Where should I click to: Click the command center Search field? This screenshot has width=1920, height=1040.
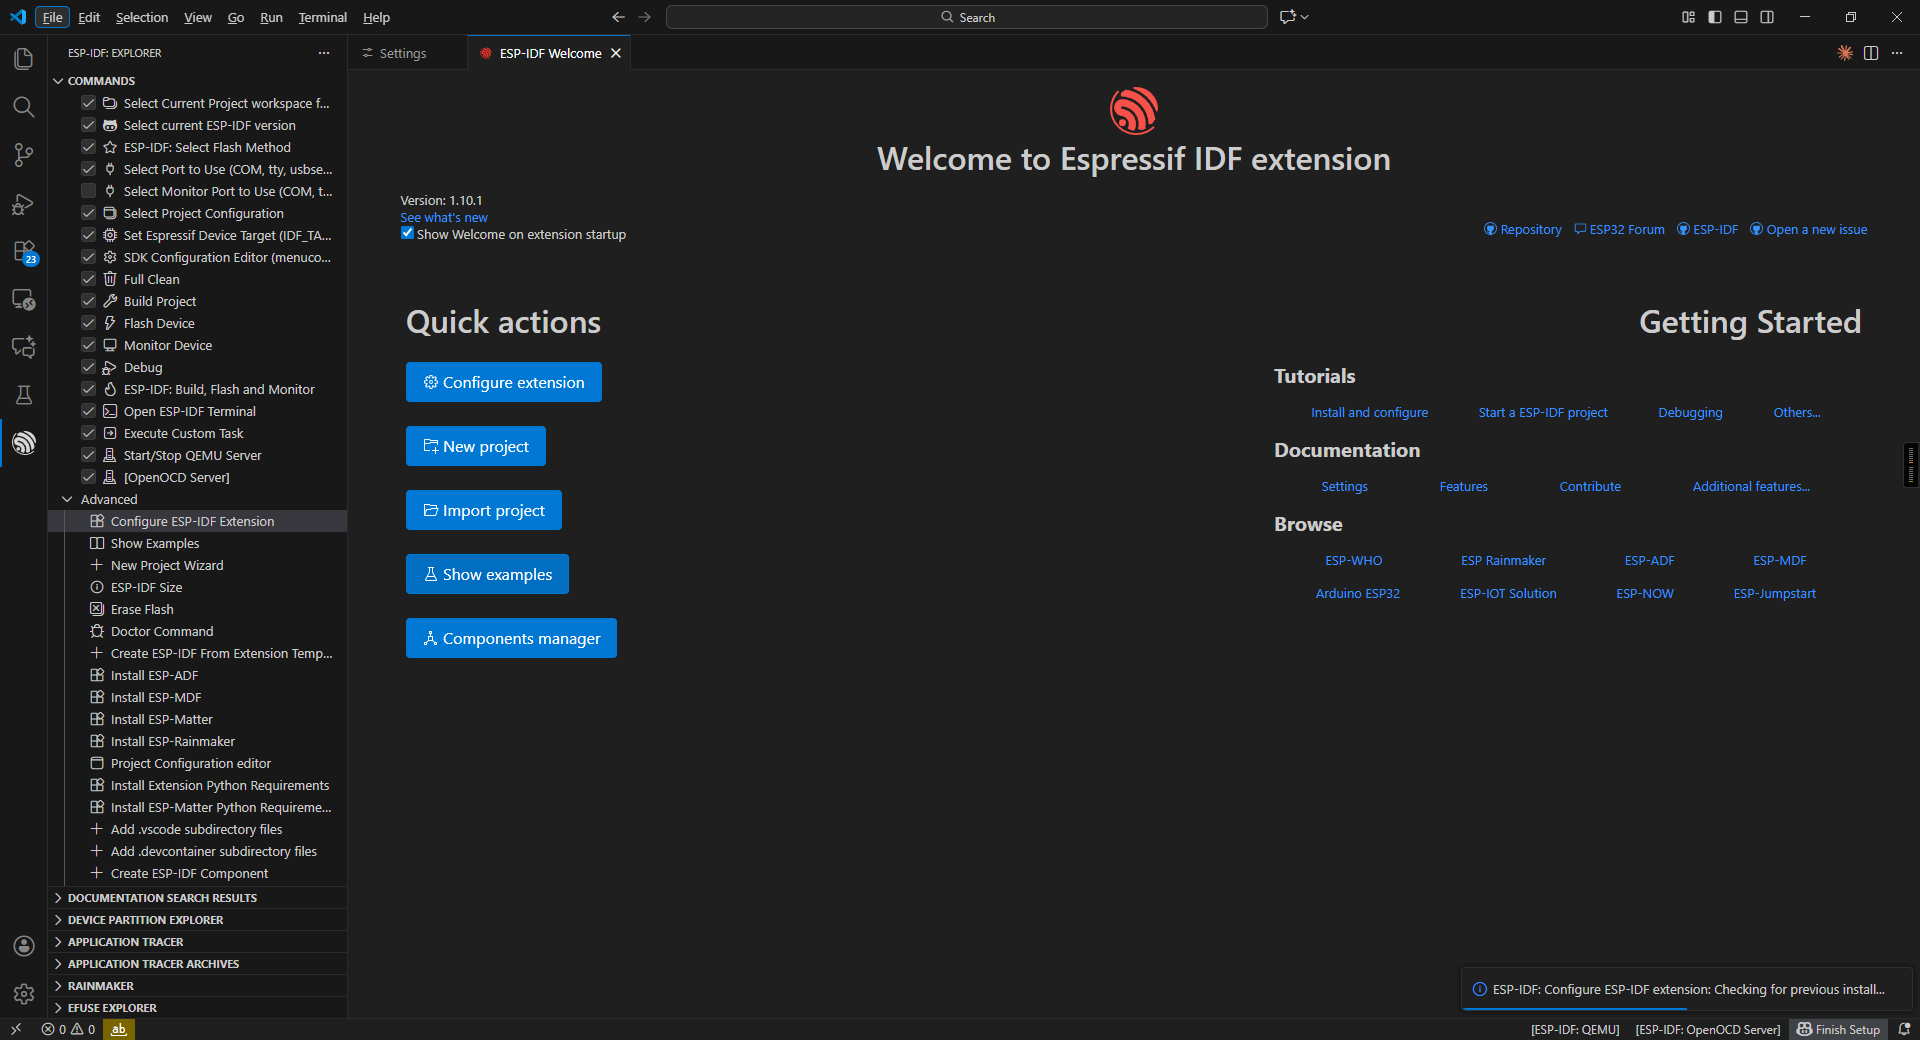[967, 17]
